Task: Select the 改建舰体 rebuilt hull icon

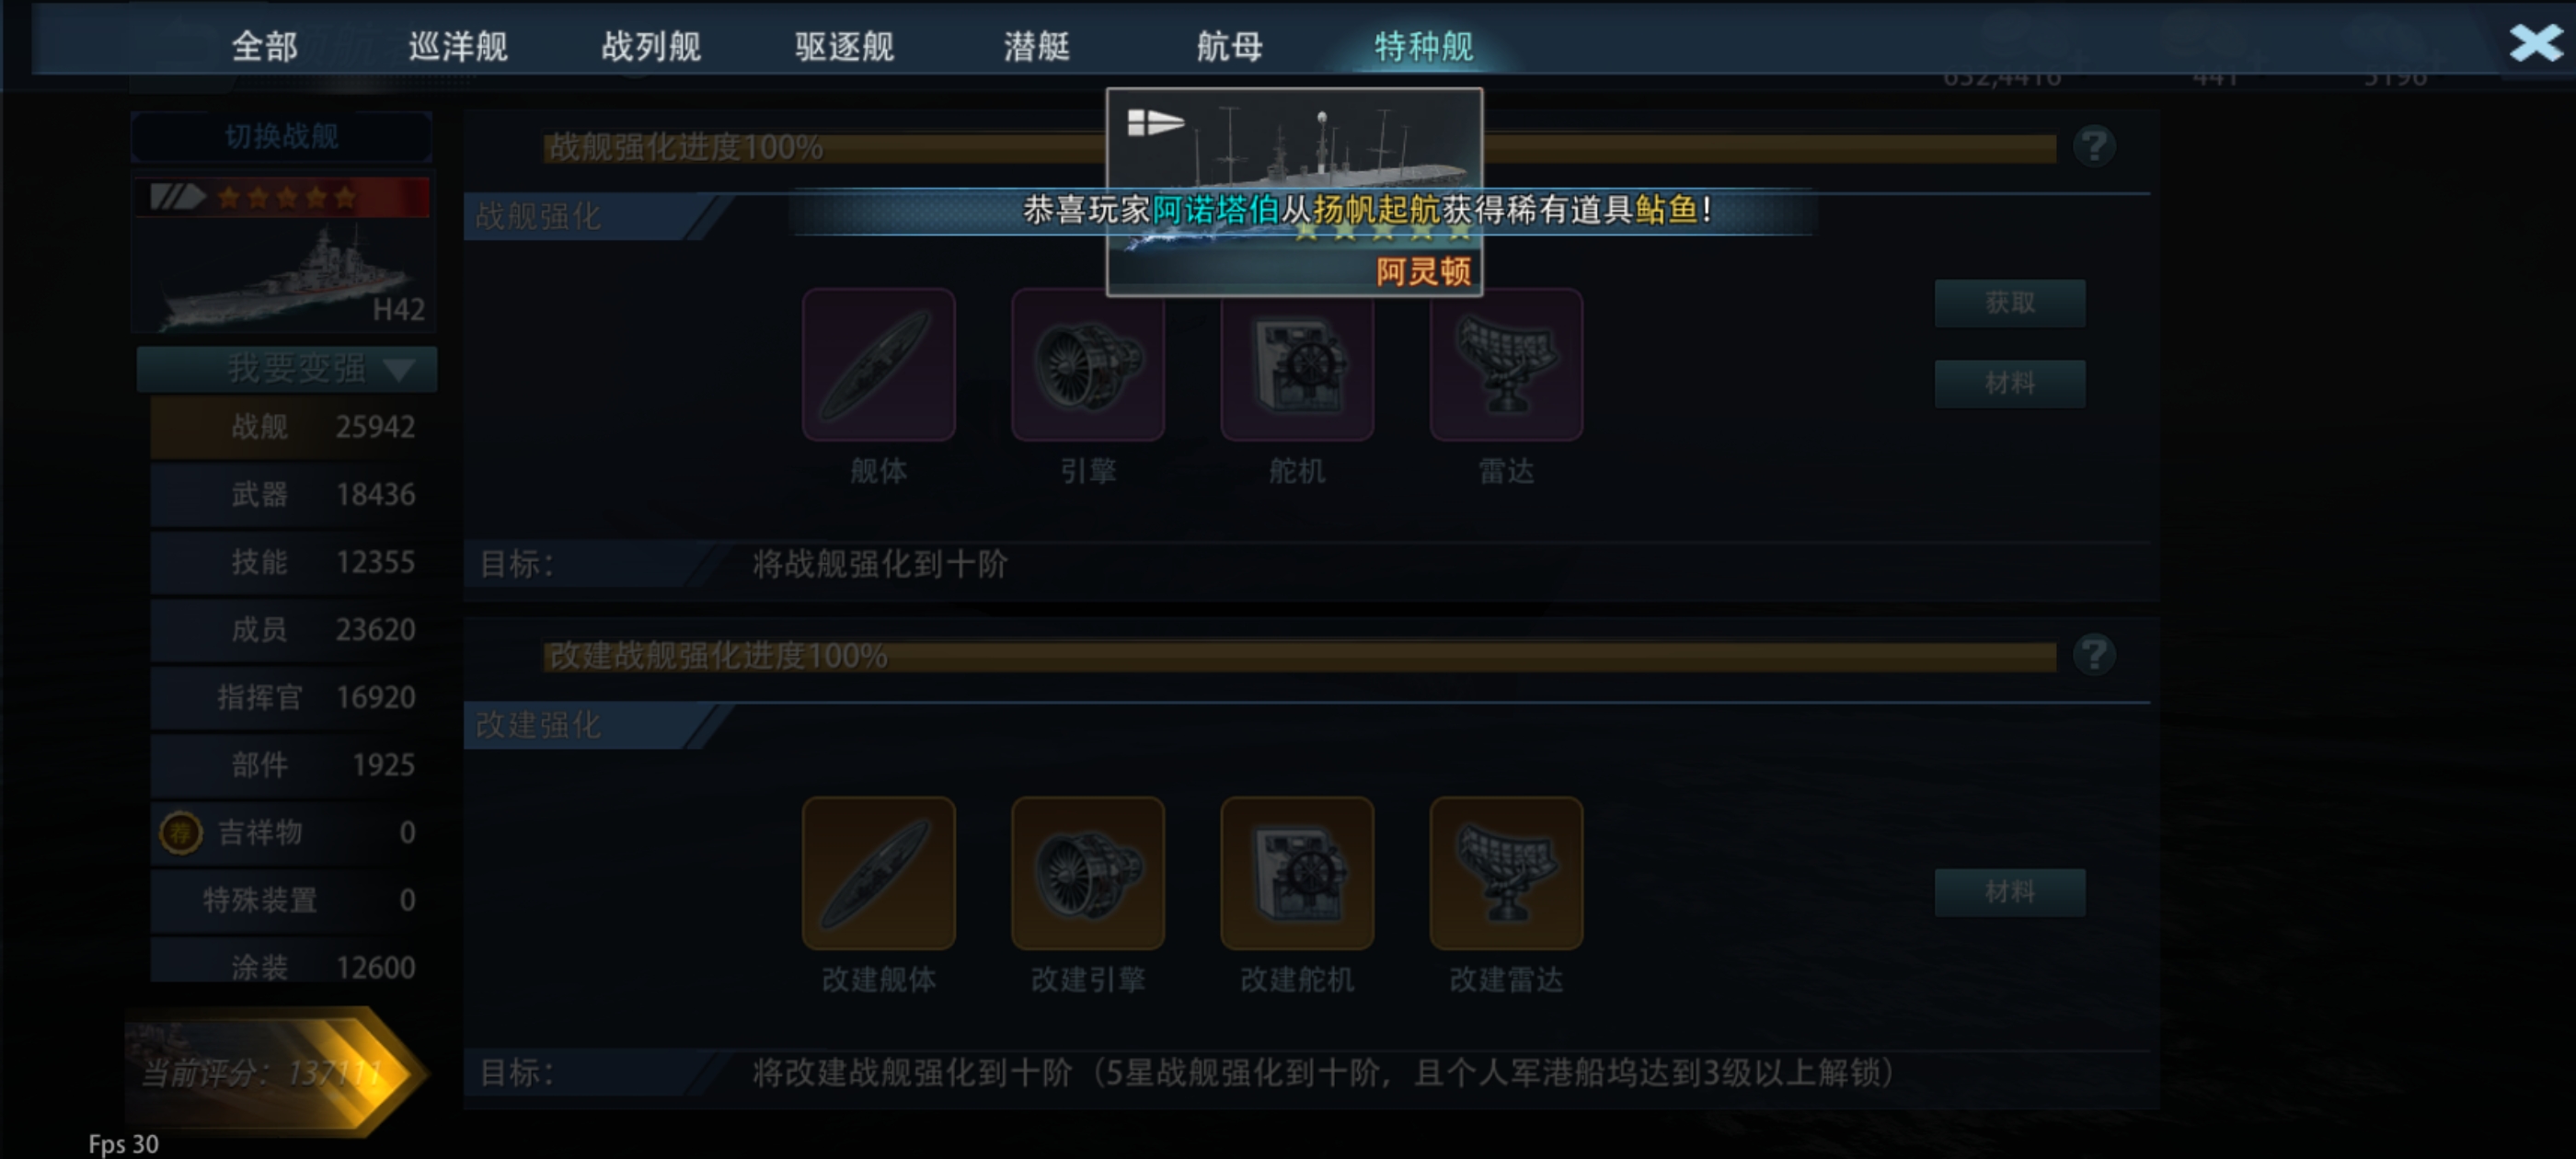Action: point(878,872)
